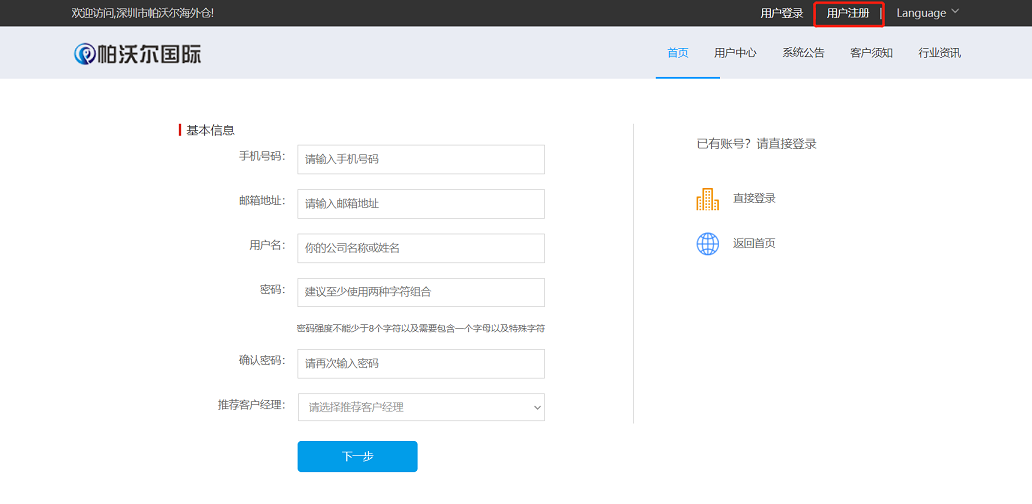Open the 用户注册 link in top bar
1032x504 pixels.
click(x=848, y=13)
